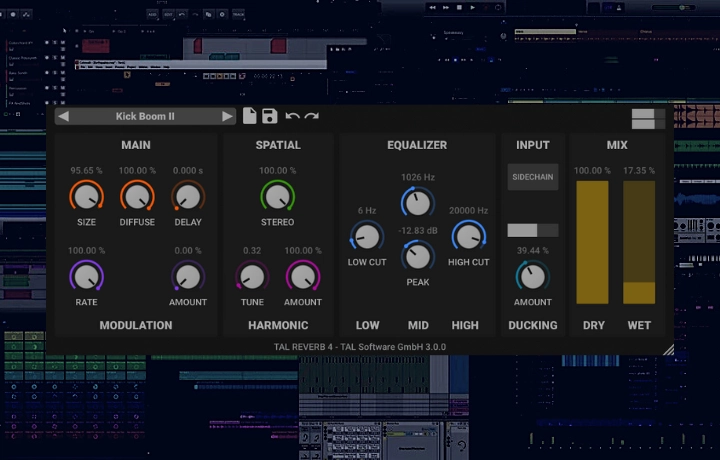The image size is (720, 460).
Task: Click the 0.32 tune value
Action: coord(252,251)
